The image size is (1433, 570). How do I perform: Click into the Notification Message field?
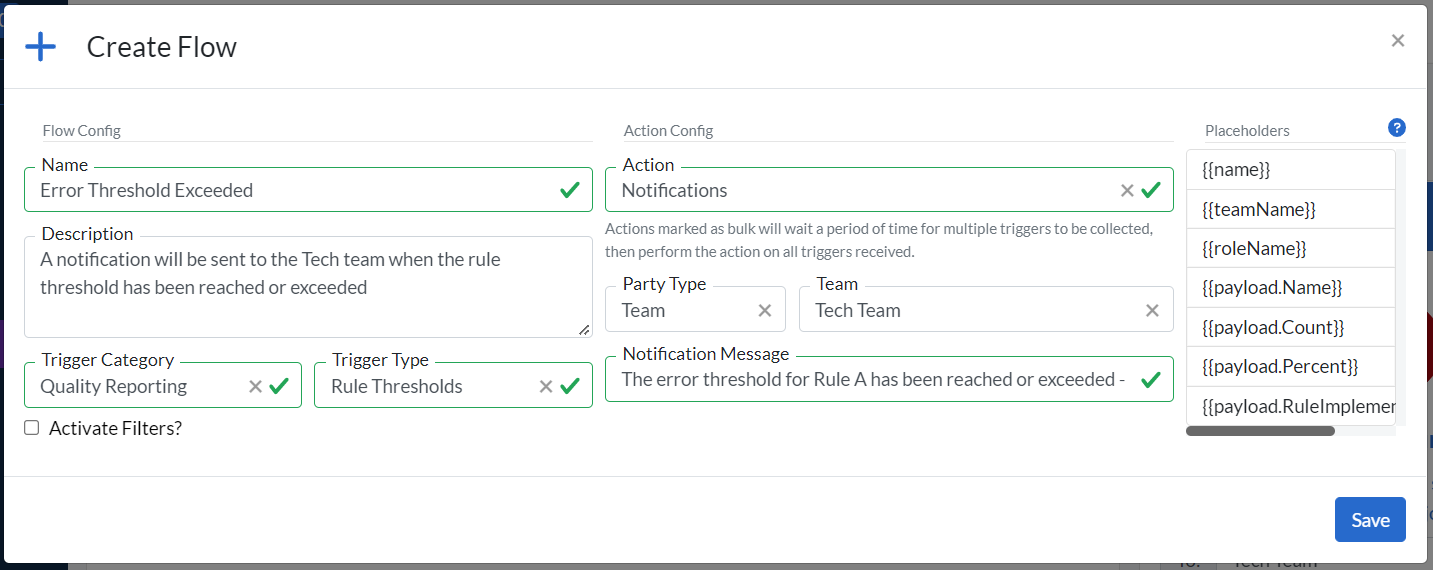click(870, 380)
